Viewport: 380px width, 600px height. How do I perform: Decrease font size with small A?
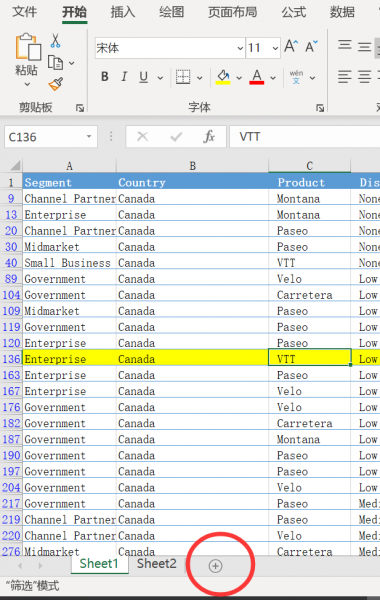click(x=311, y=47)
